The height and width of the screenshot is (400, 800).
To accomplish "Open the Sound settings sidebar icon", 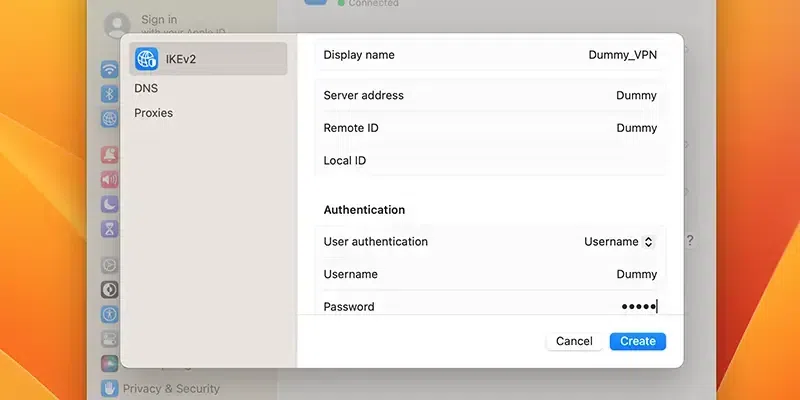I will point(110,180).
